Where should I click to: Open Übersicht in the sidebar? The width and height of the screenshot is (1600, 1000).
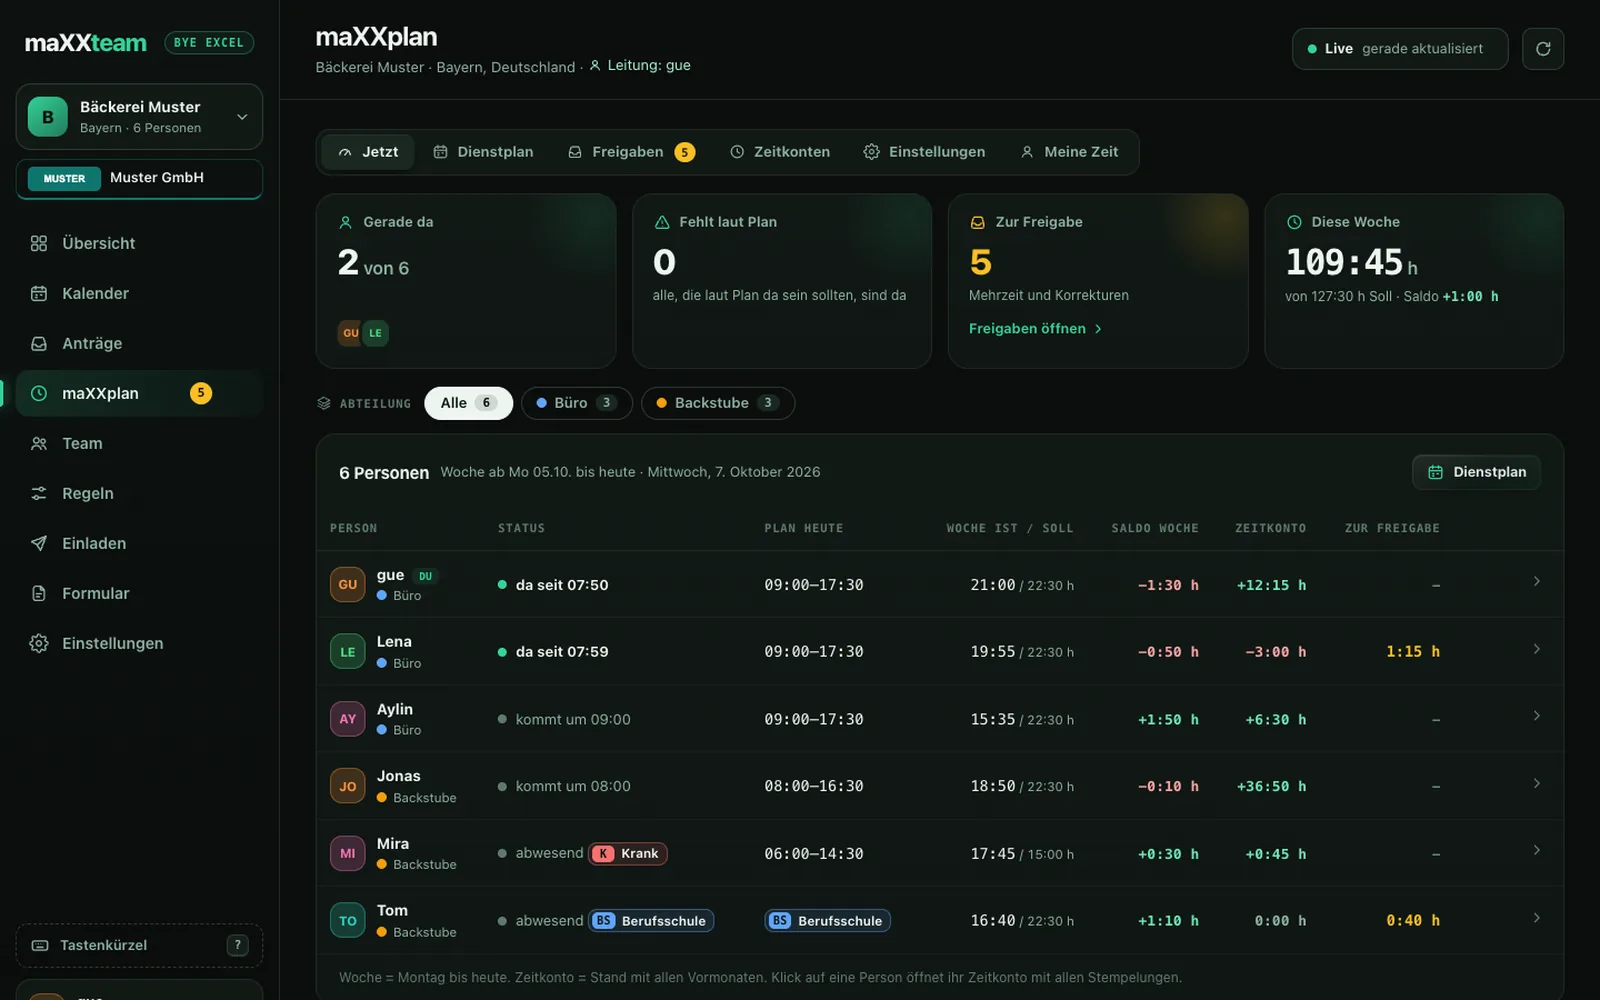click(x=139, y=243)
